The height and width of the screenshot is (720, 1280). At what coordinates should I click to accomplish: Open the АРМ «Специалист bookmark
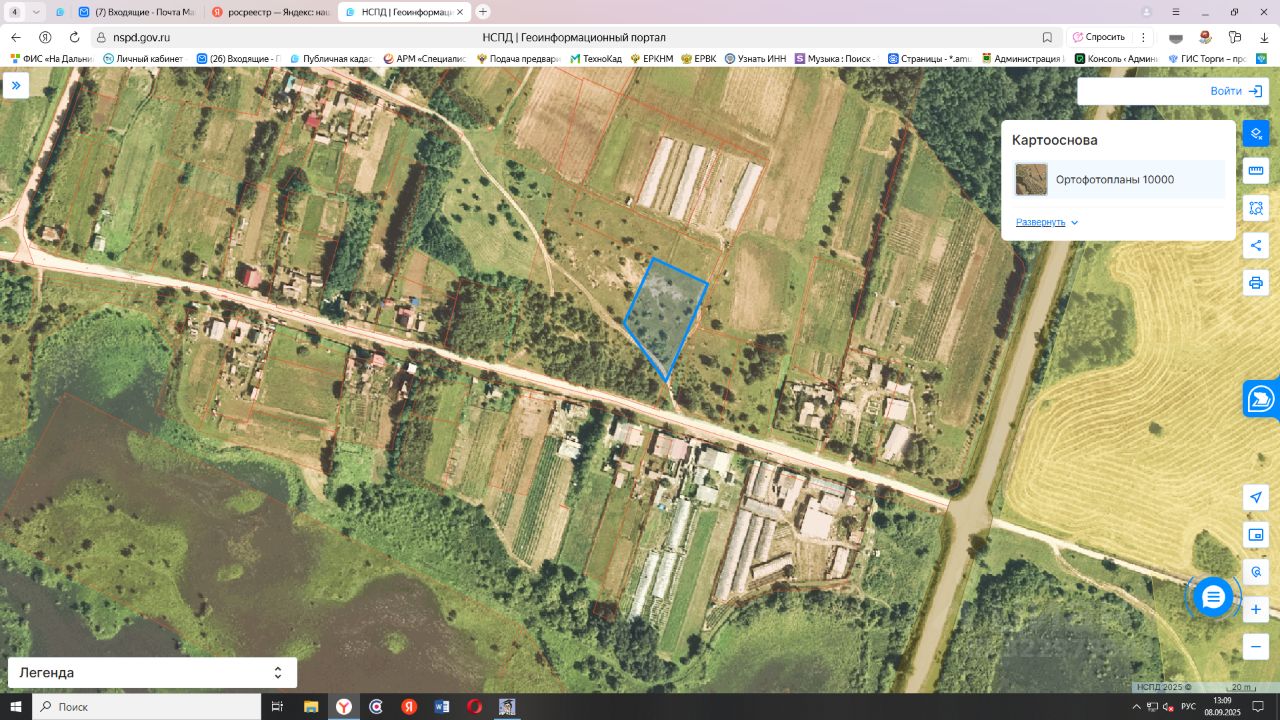pyautogui.click(x=425, y=59)
